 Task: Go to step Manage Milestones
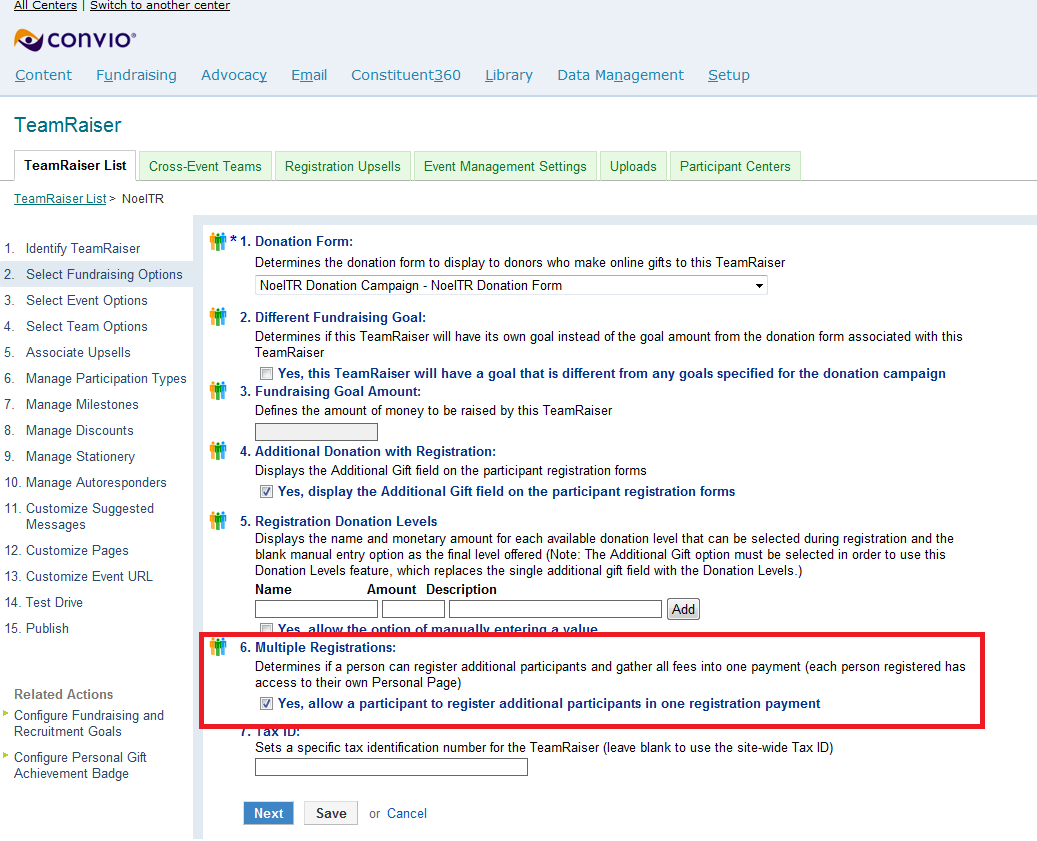pyautogui.click(x=82, y=405)
